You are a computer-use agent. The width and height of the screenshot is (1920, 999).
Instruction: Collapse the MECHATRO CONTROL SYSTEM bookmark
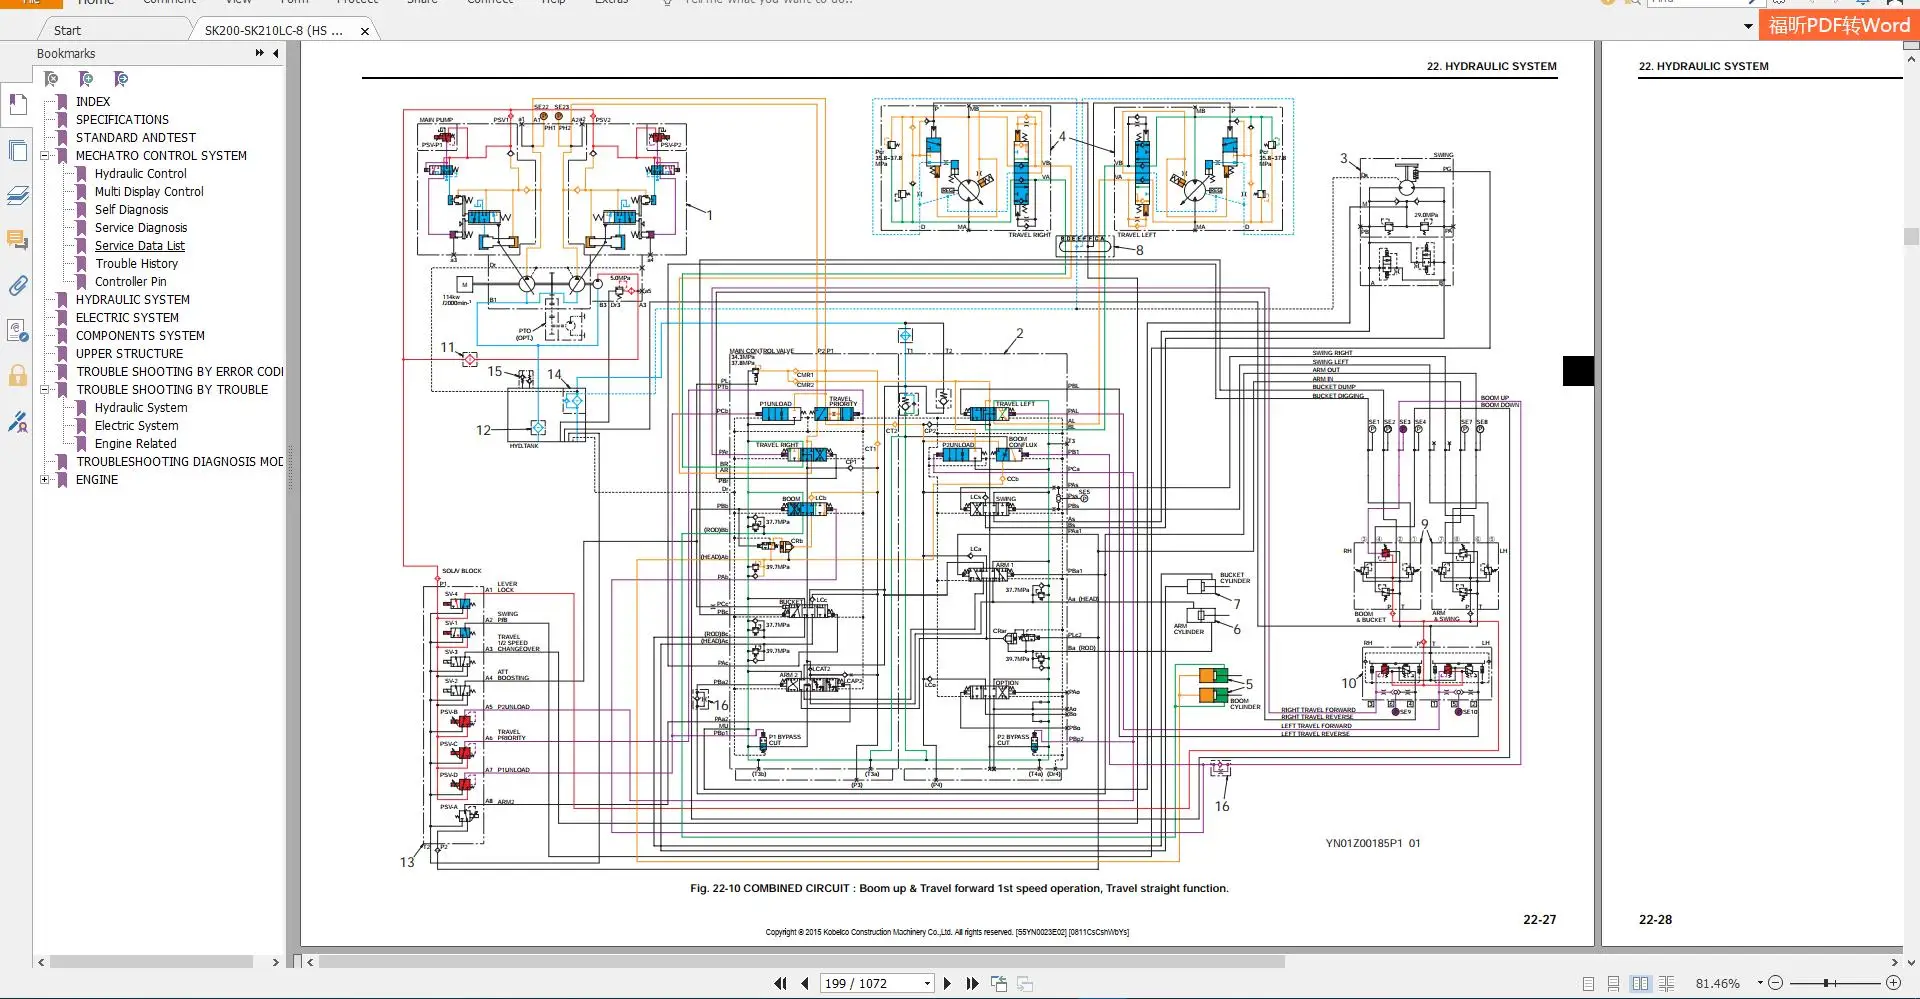pyautogui.click(x=45, y=156)
